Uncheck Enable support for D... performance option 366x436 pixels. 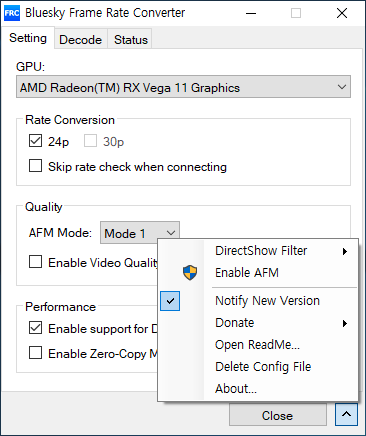click(35, 328)
